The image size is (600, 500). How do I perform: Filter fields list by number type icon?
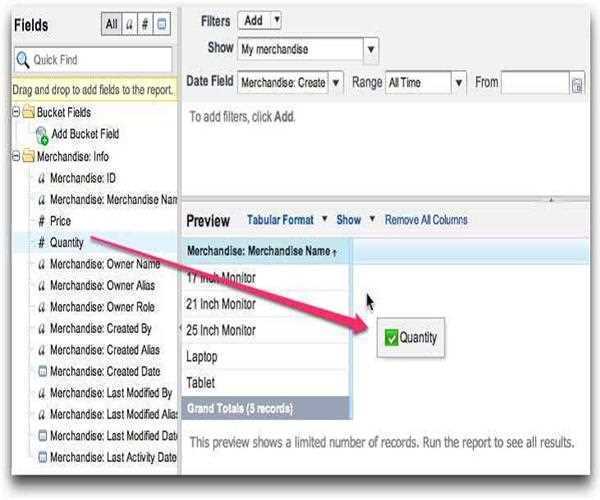146,24
